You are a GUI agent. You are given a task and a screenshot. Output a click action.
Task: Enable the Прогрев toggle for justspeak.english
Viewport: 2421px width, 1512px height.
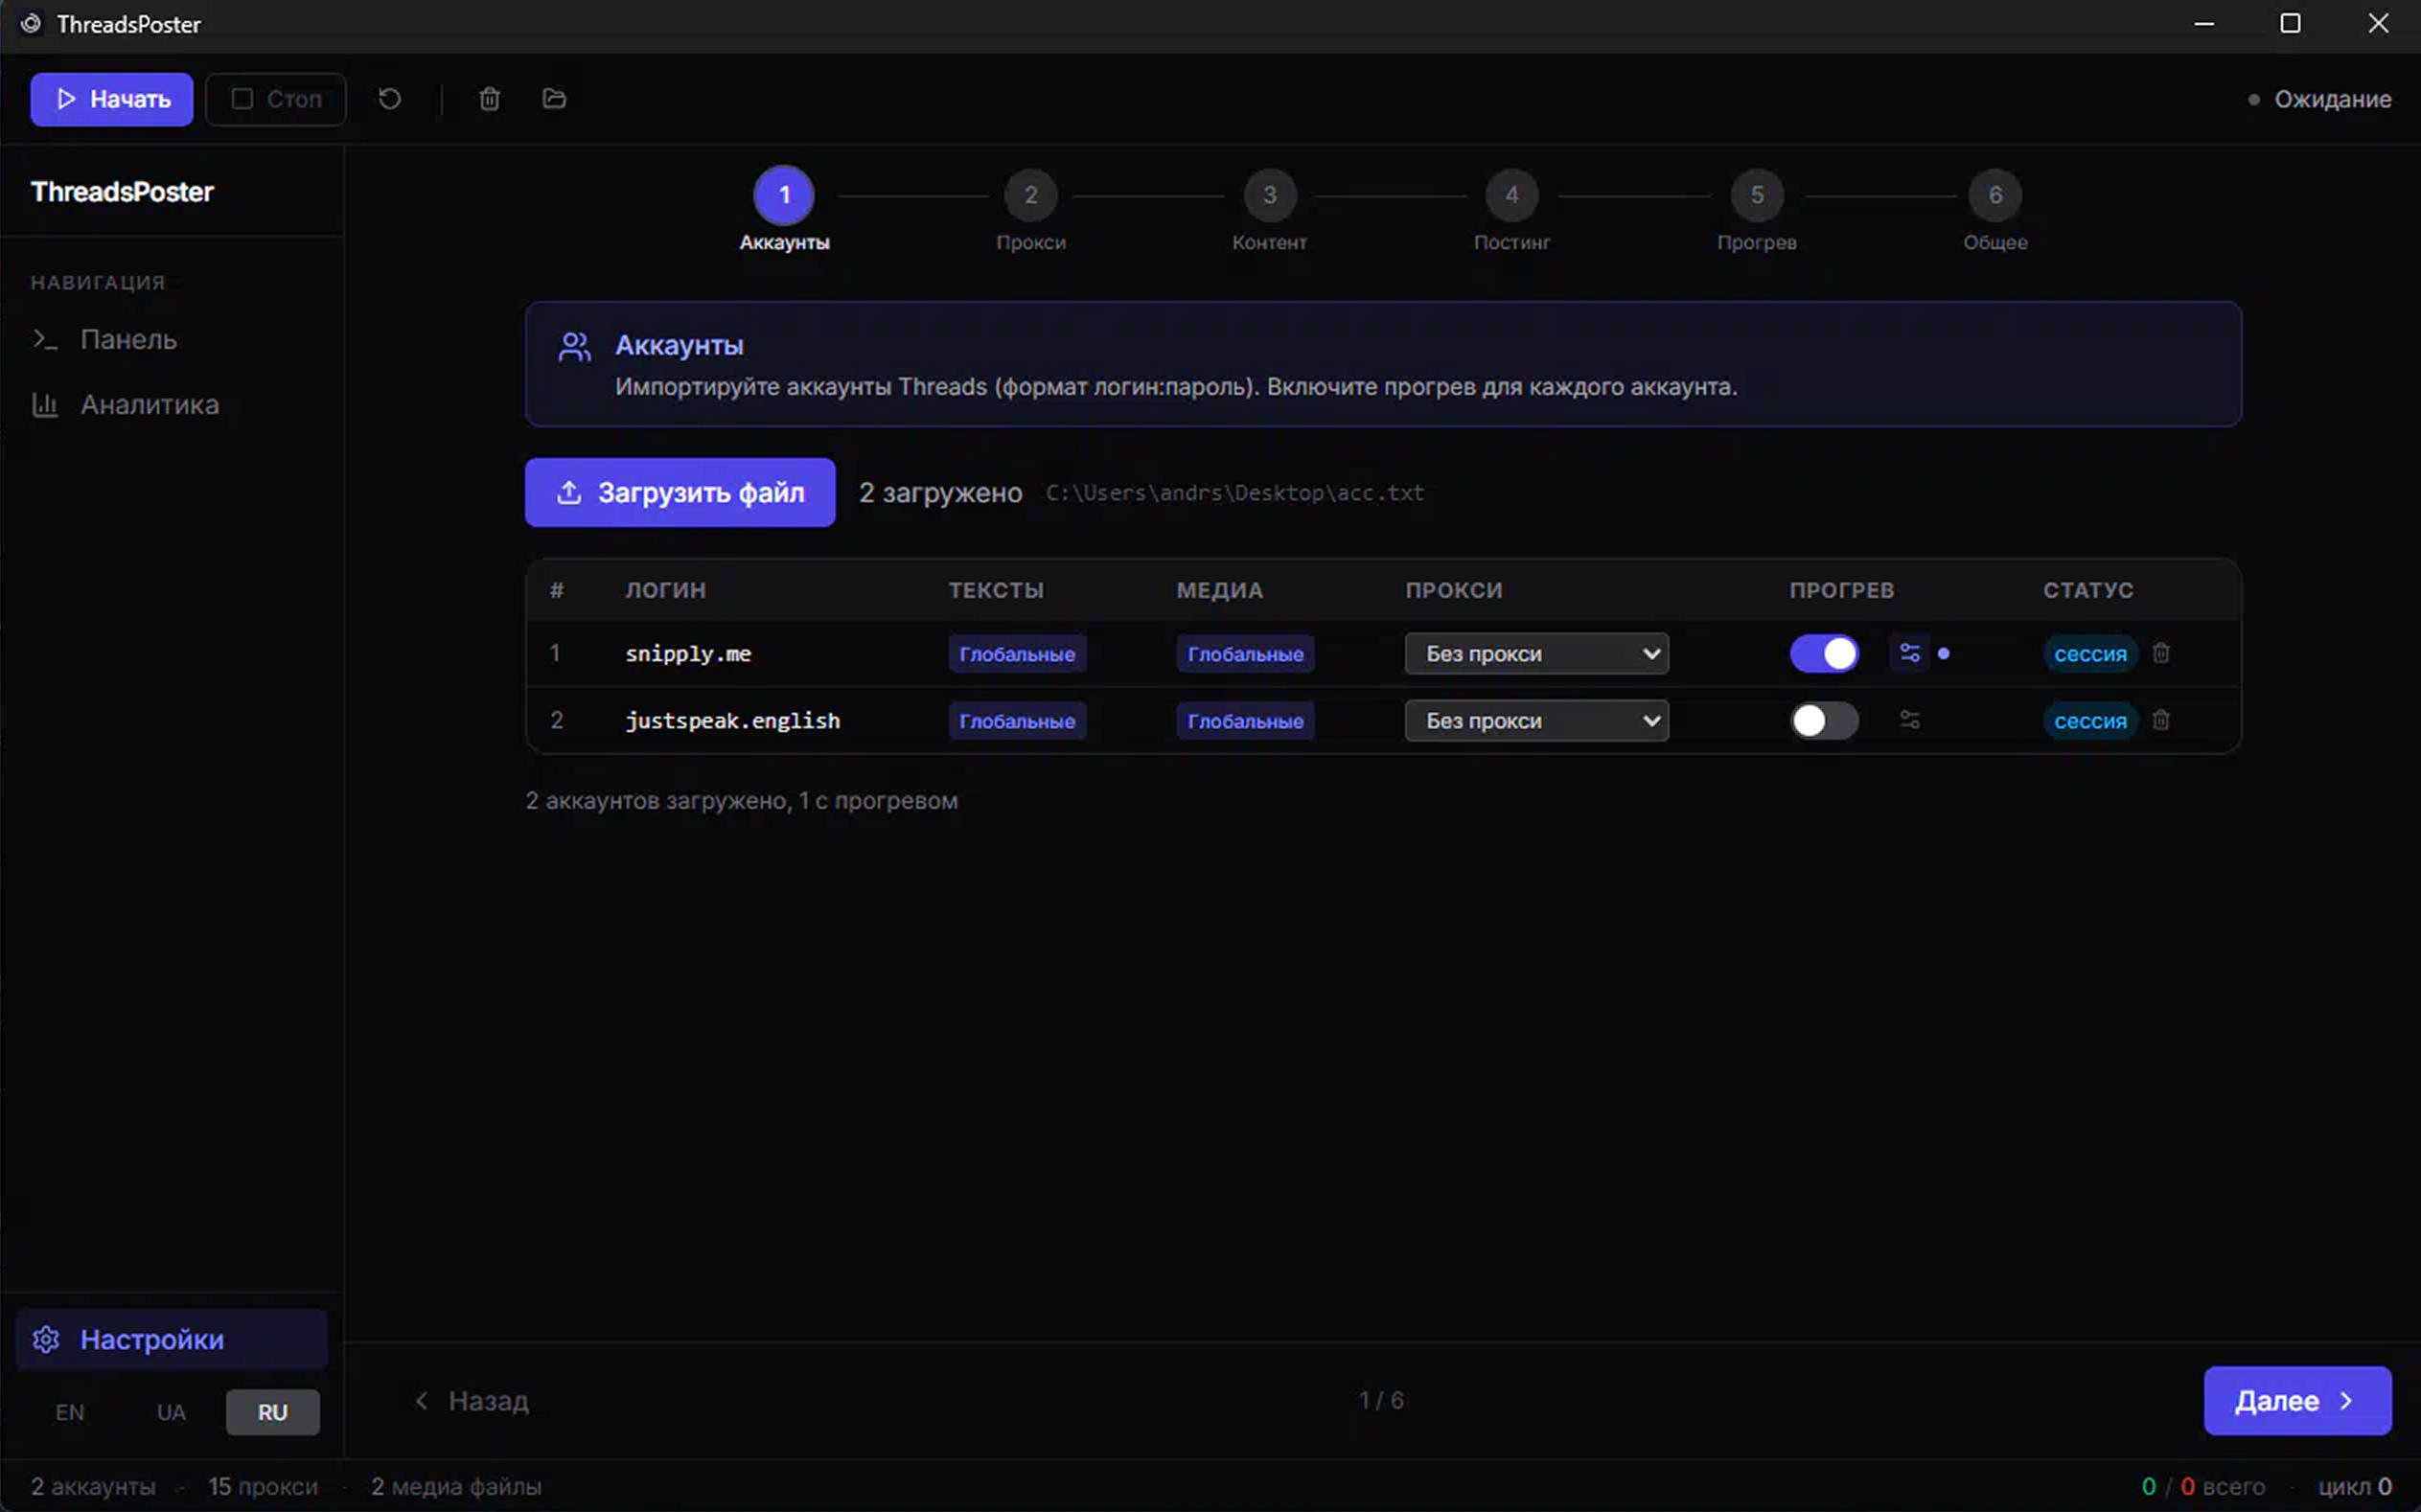1825,720
